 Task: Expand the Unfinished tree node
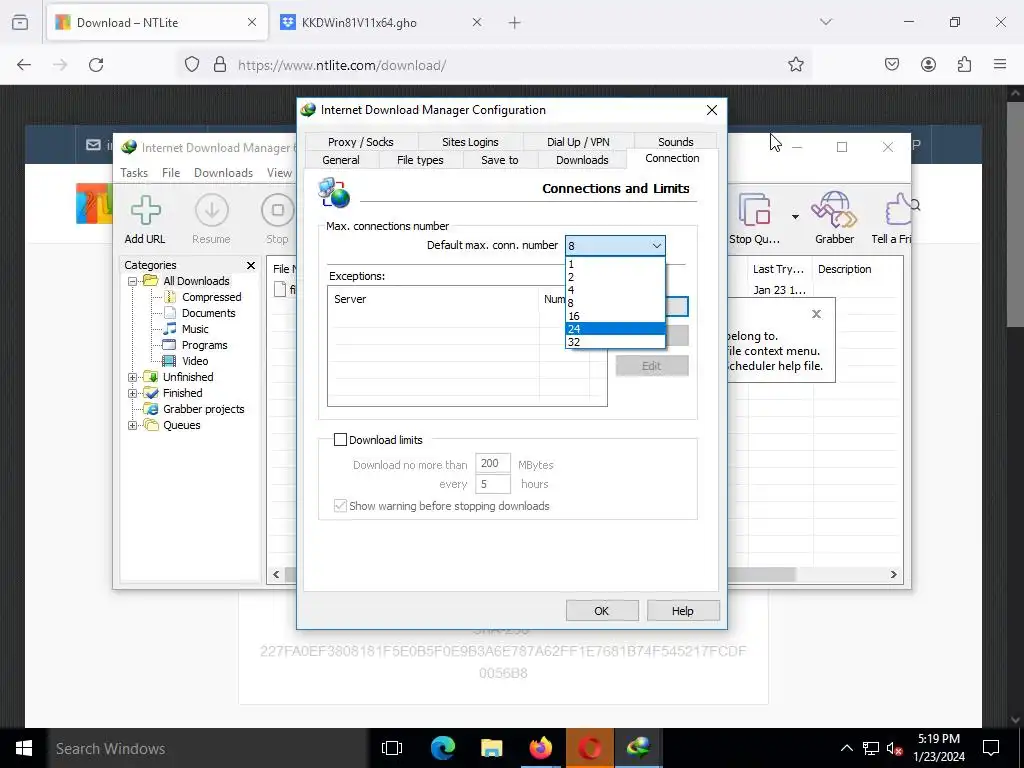tap(133, 377)
